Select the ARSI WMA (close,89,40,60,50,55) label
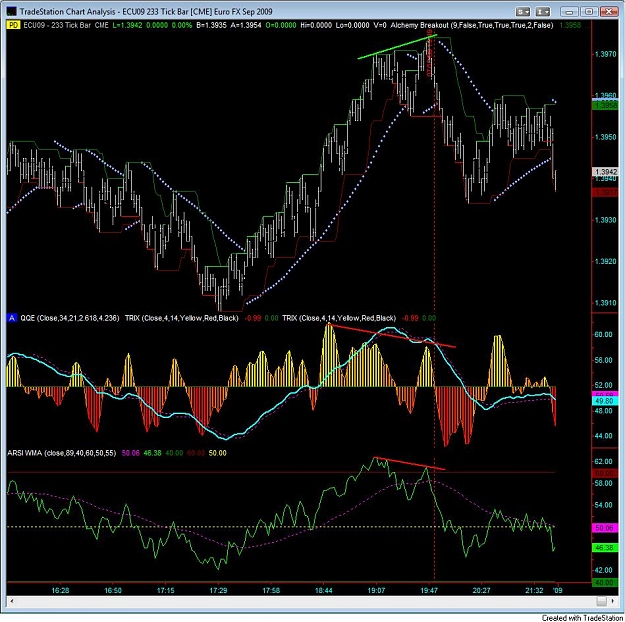This screenshot has height=622, width=625. tap(62, 453)
